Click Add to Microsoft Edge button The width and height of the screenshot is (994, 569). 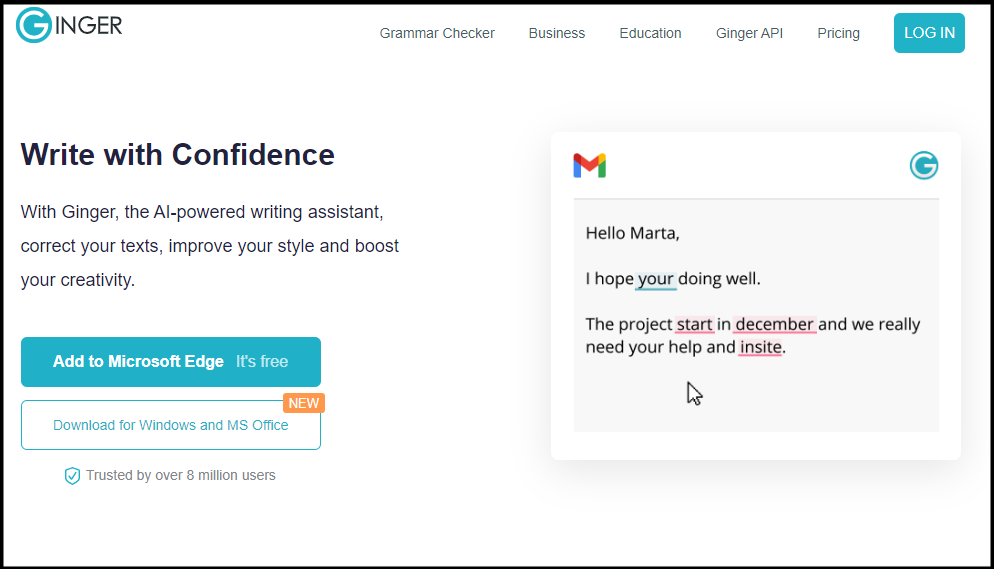171,362
